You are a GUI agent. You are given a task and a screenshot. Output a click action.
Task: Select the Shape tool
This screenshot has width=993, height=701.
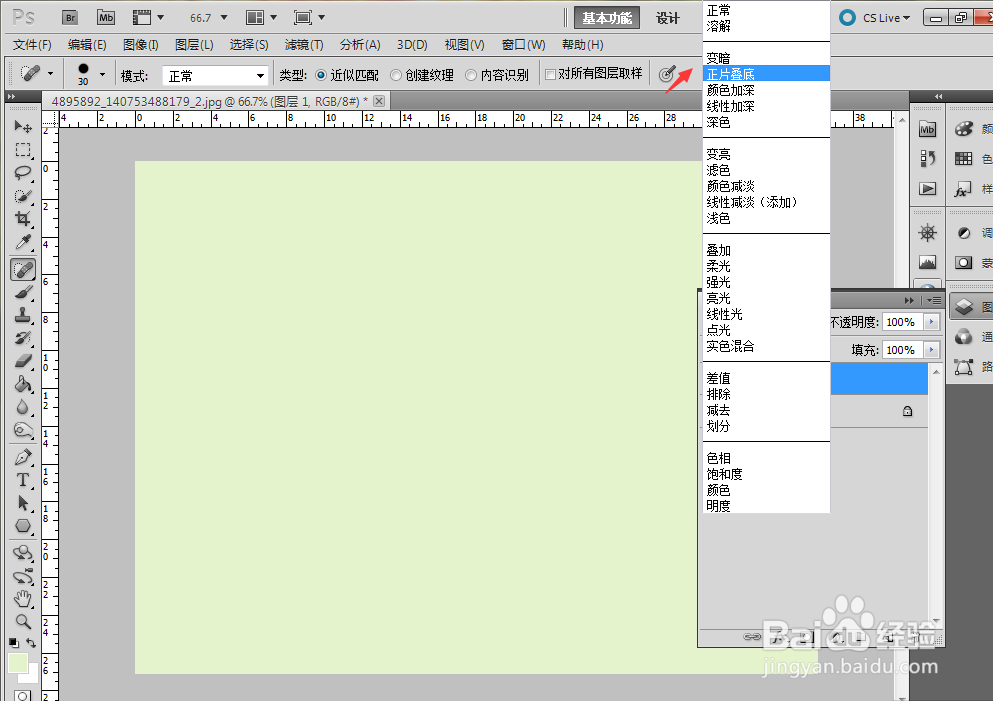point(23,526)
